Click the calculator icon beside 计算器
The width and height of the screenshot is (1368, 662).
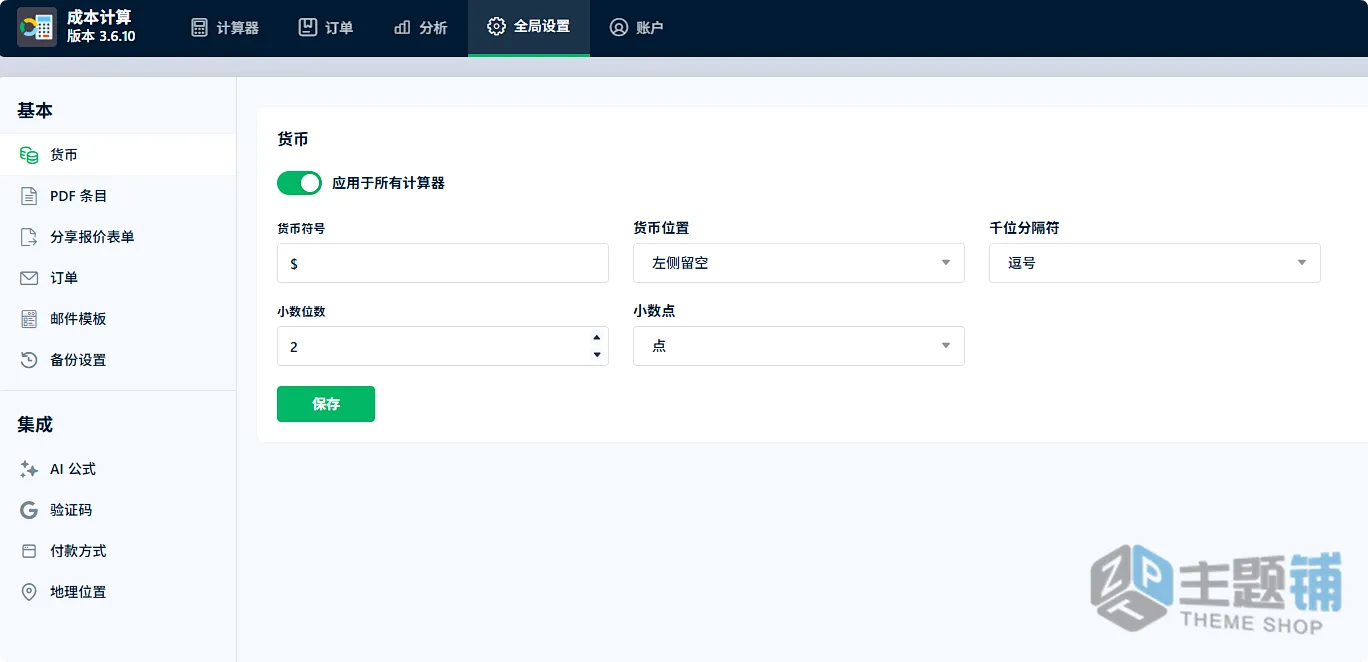(200, 27)
